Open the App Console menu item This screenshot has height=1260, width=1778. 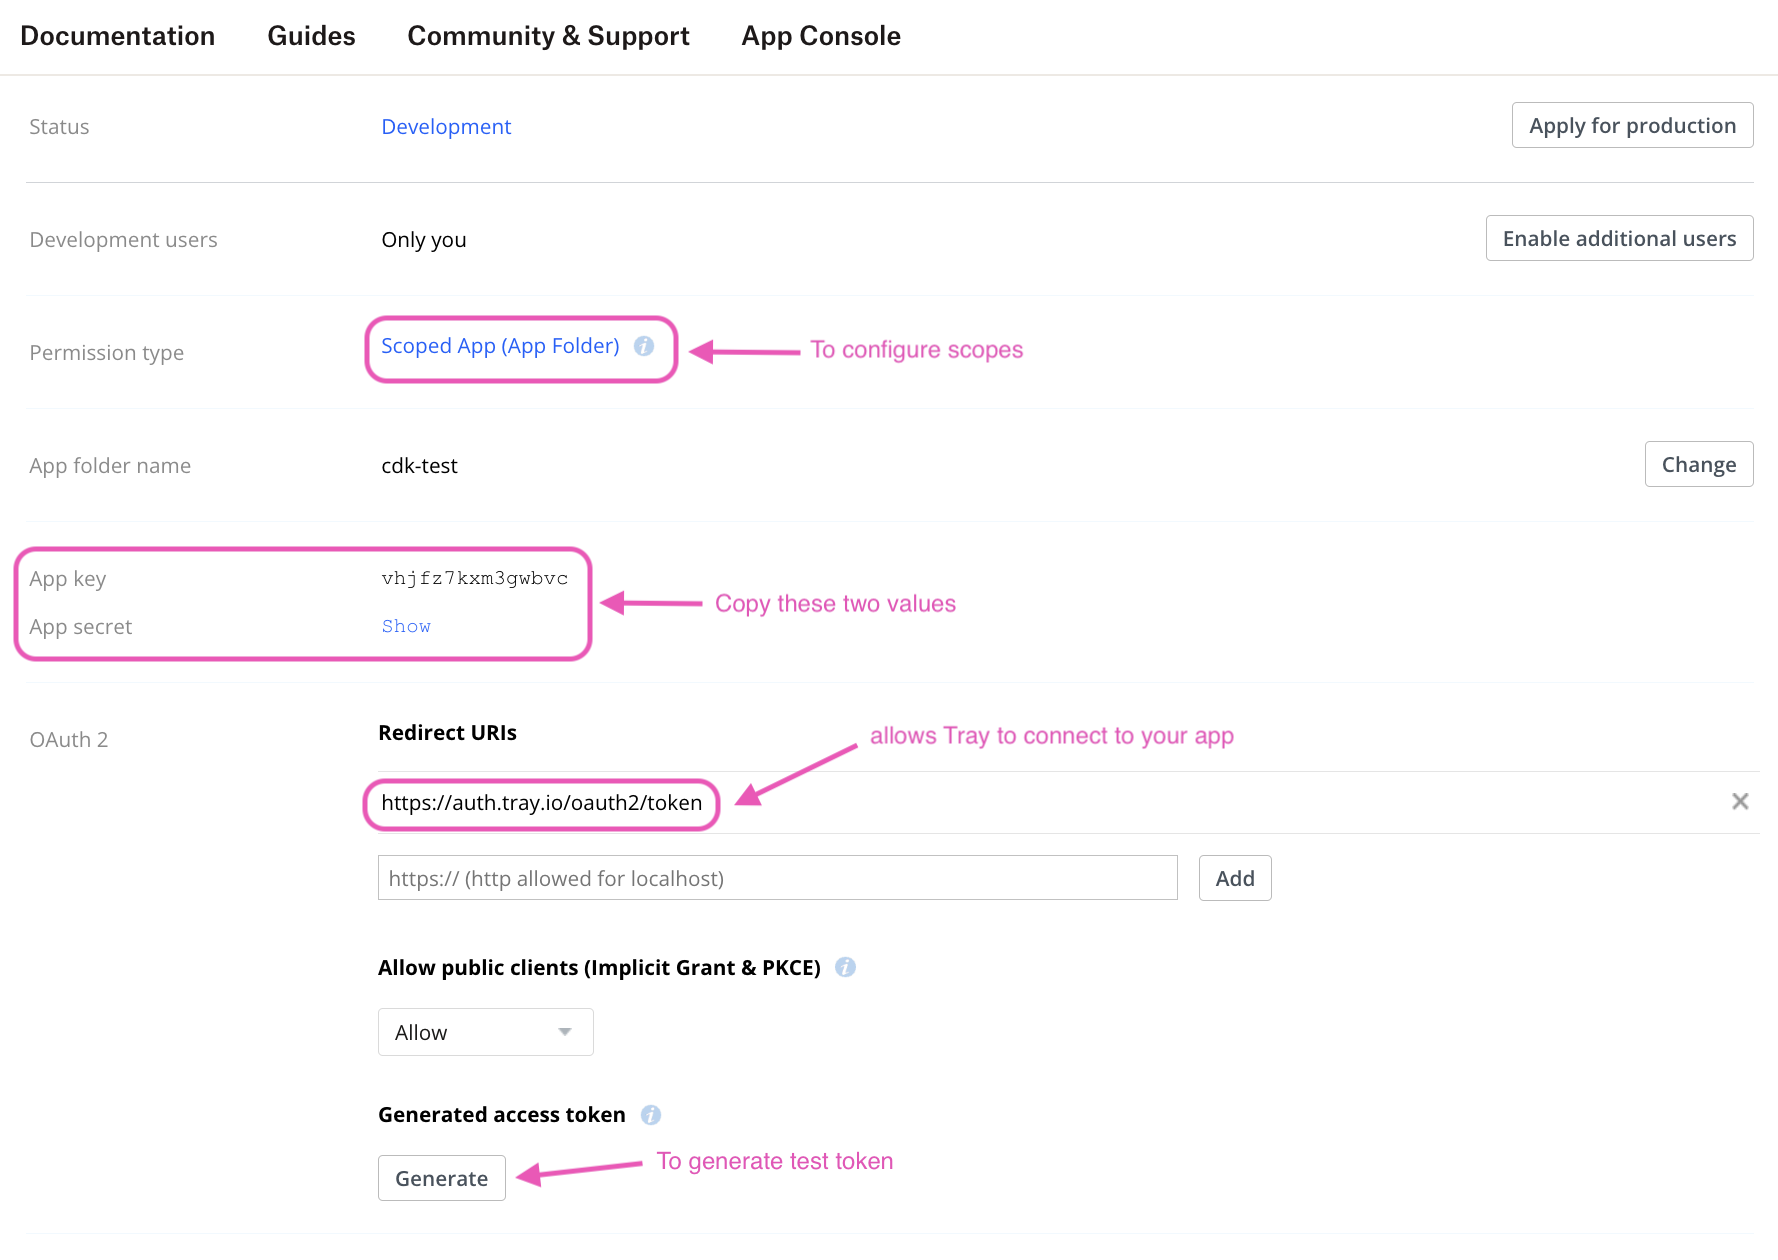click(820, 36)
